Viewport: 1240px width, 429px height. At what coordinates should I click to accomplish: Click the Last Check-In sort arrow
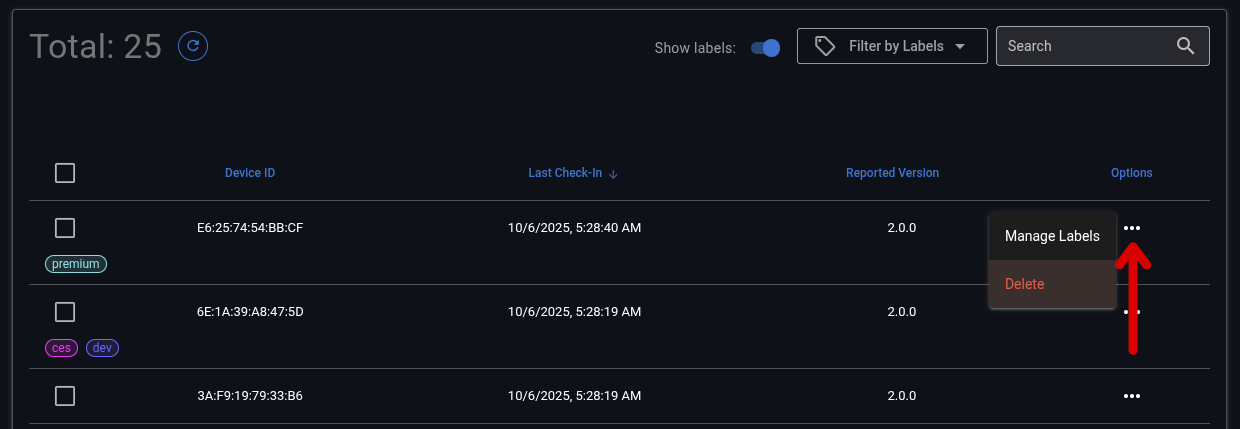[614, 174]
